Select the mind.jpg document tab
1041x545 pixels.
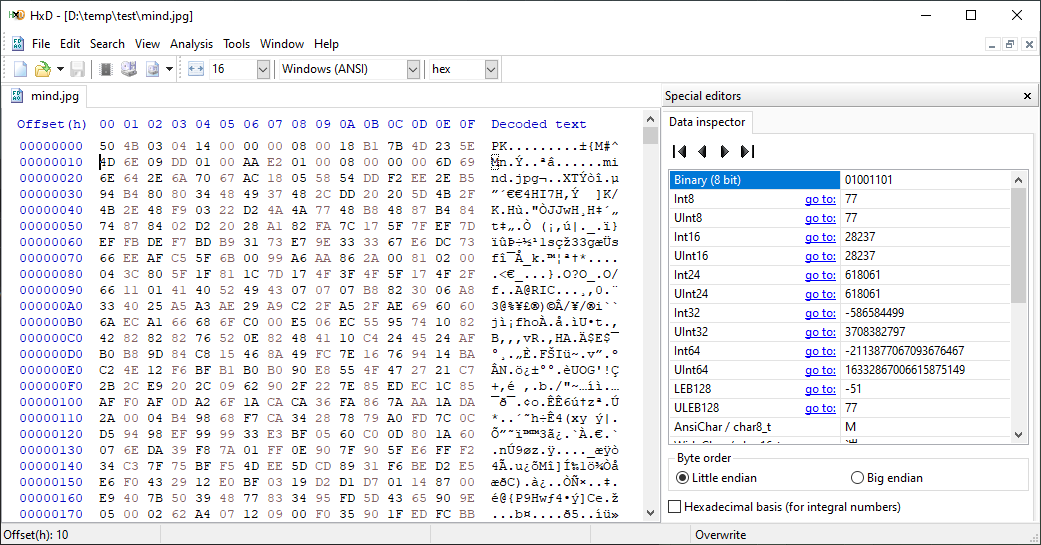click(45, 96)
